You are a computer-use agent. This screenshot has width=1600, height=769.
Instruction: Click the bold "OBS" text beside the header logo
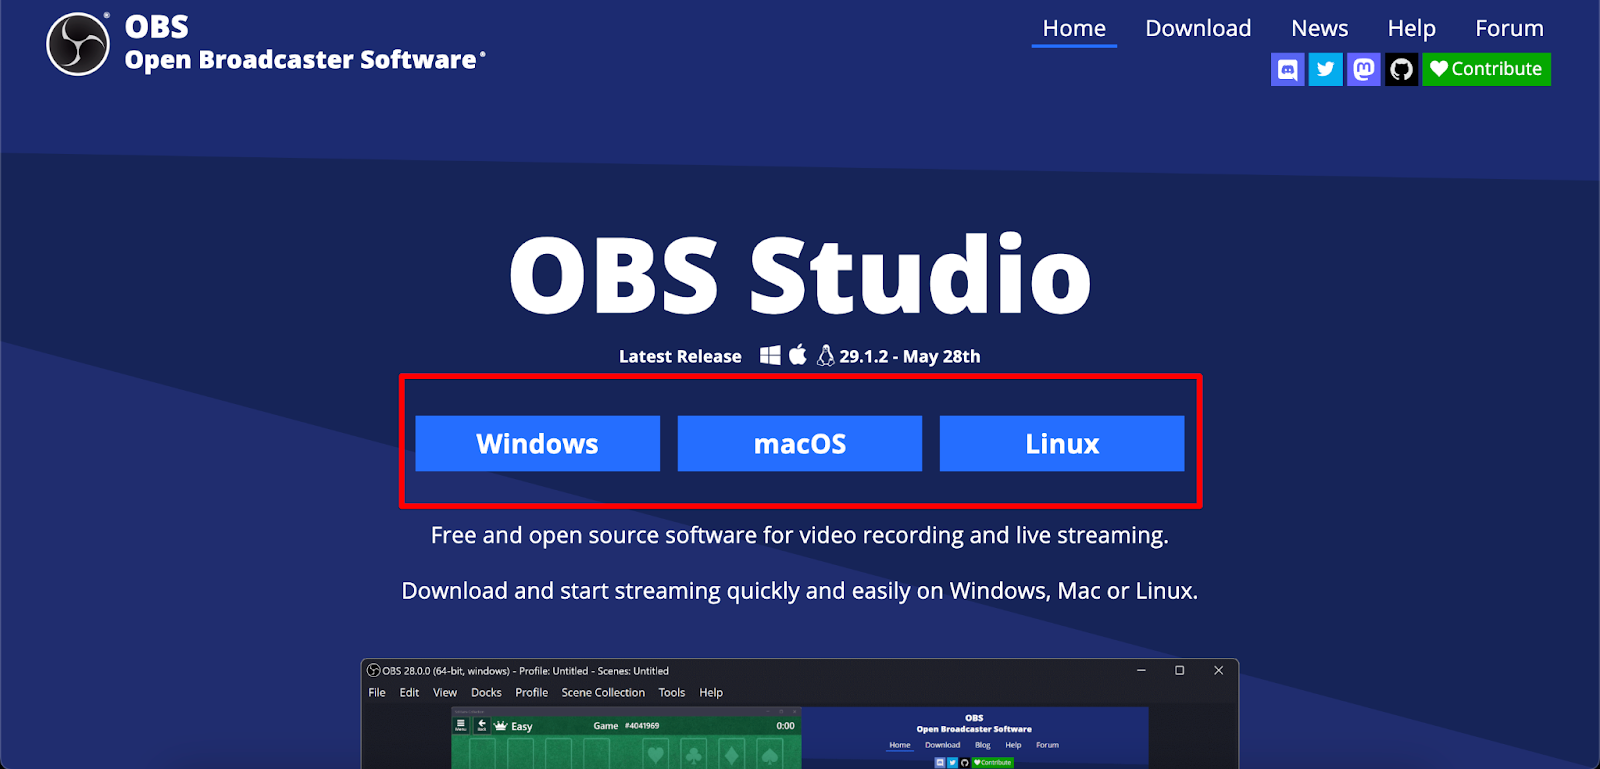click(157, 27)
